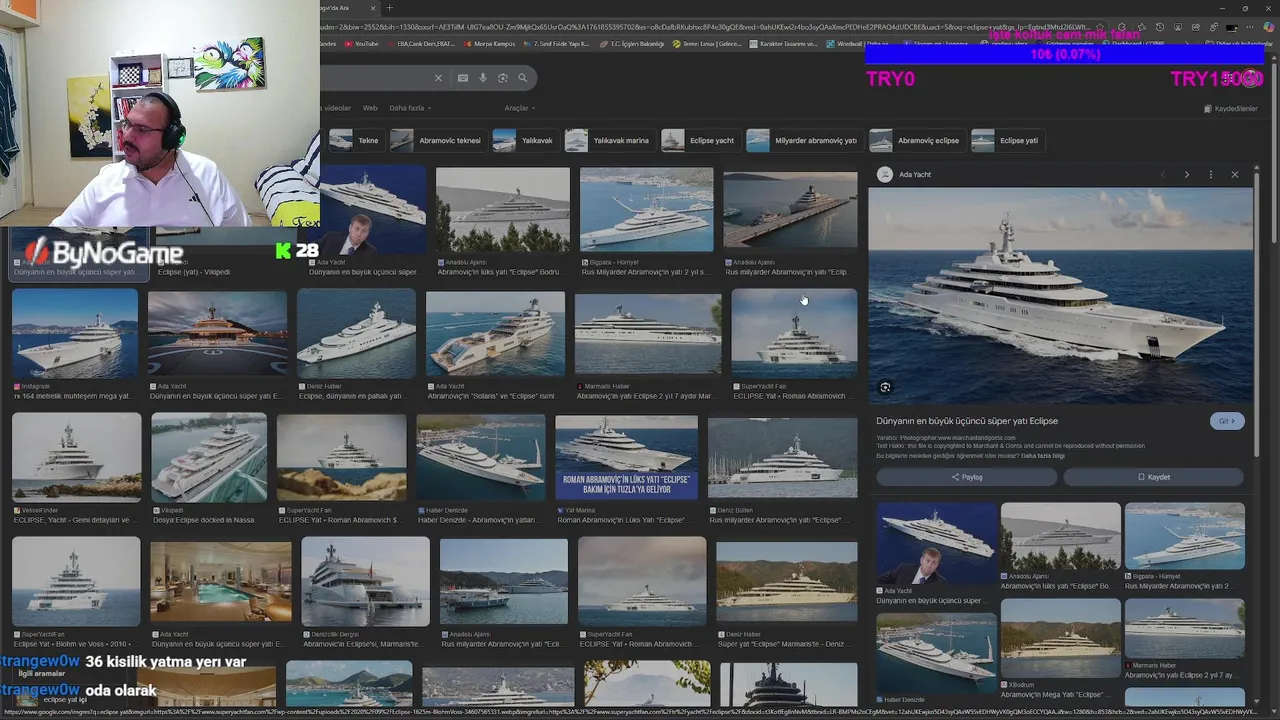This screenshot has height=720, width=1280.
Task: Open related Marmaris Haber thumbnail in side panel
Action: (1185, 629)
